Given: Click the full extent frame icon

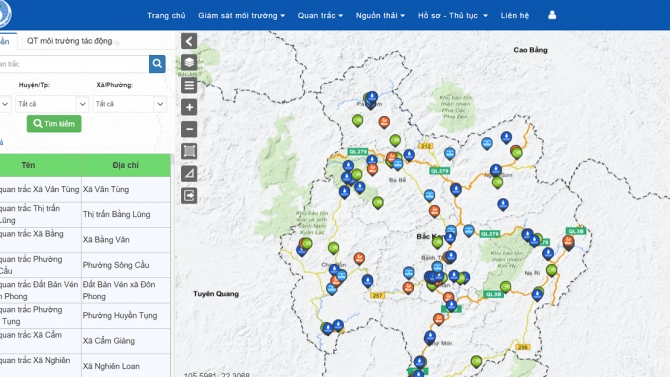Looking at the screenshot, I should 189,151.
